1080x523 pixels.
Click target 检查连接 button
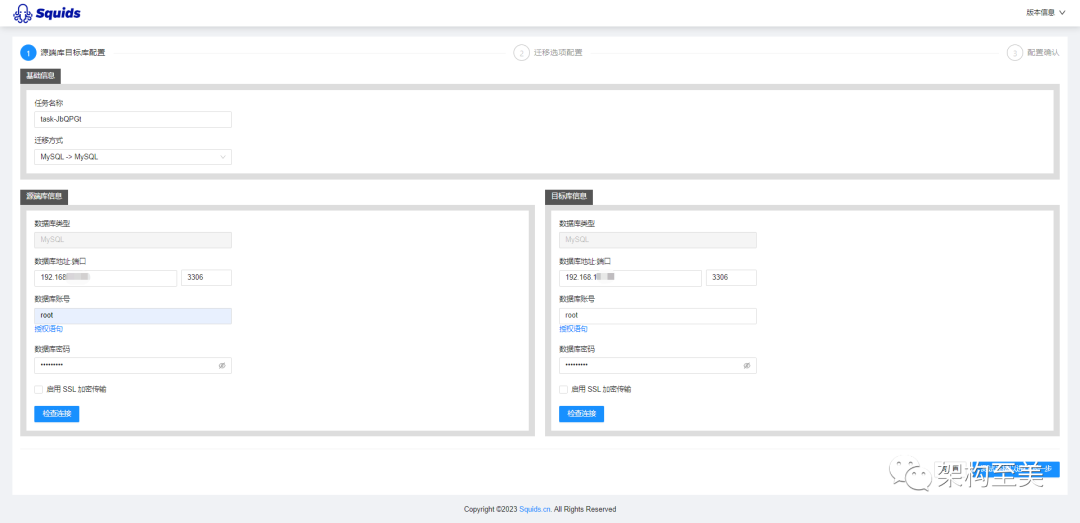click(x=581, y=414)
